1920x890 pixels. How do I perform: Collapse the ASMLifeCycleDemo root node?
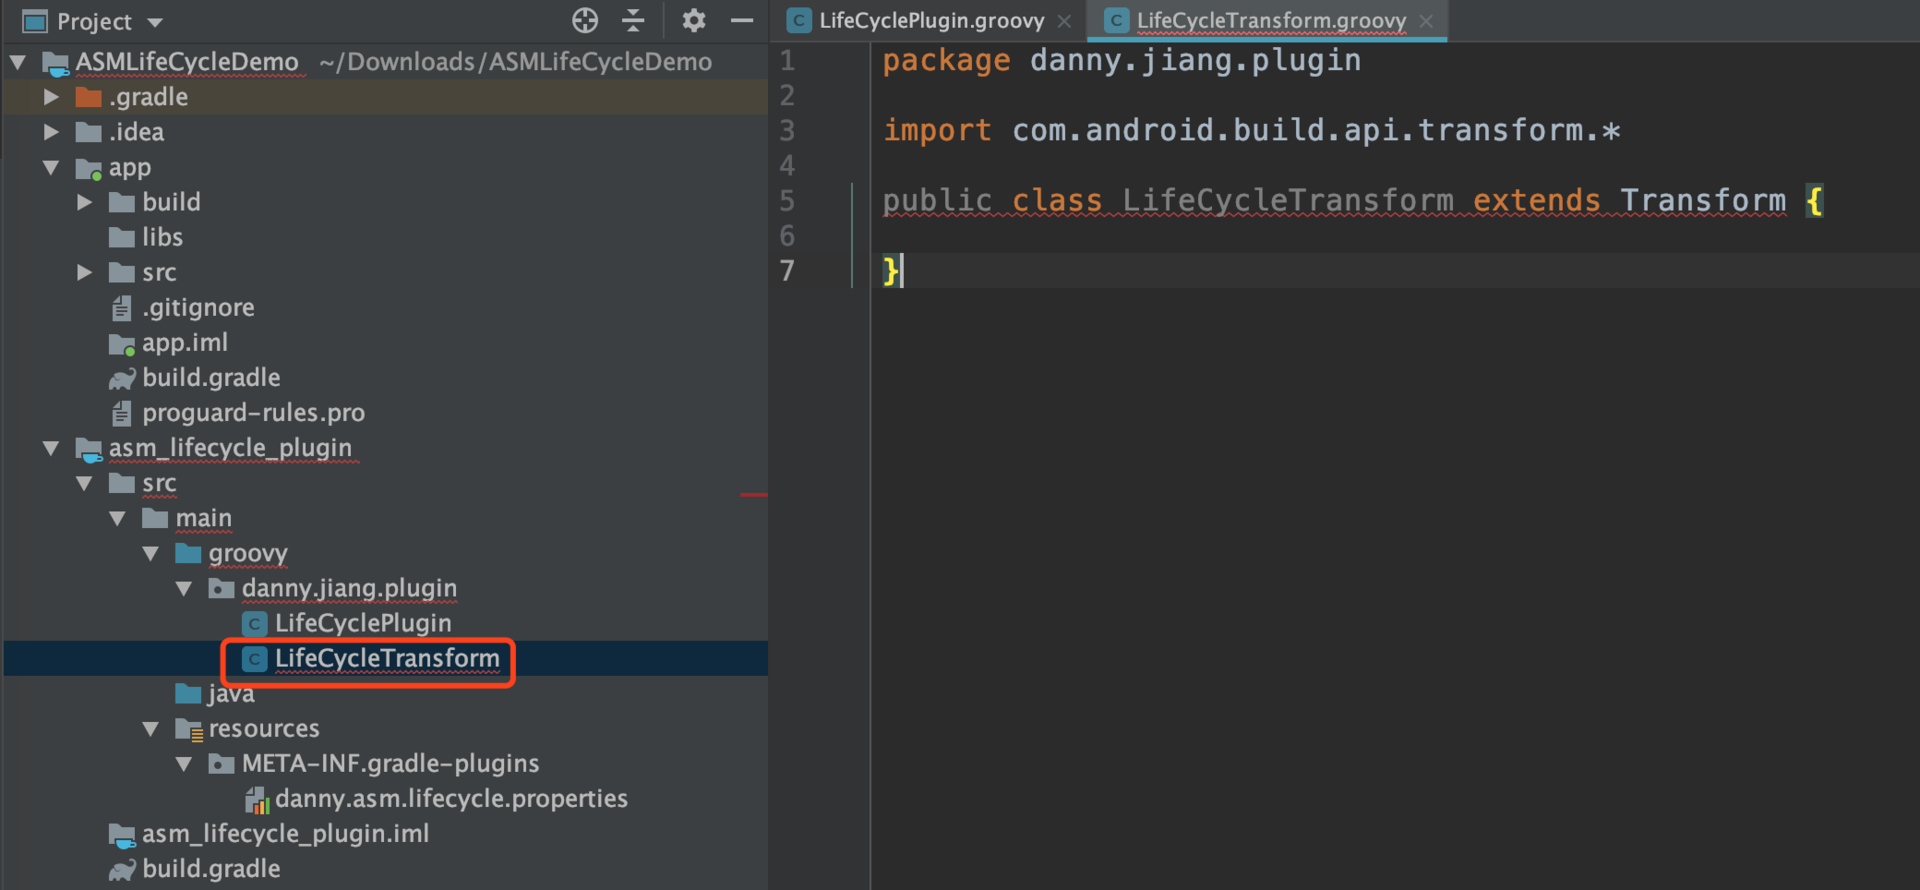point(18,62)
